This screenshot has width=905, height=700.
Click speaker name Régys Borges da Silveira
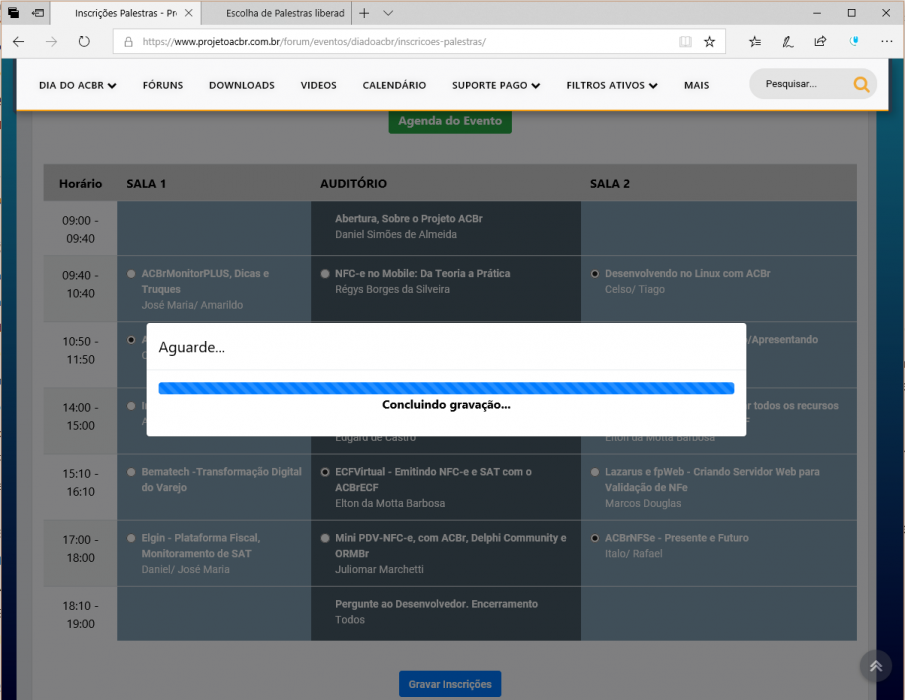click(392, 290)
